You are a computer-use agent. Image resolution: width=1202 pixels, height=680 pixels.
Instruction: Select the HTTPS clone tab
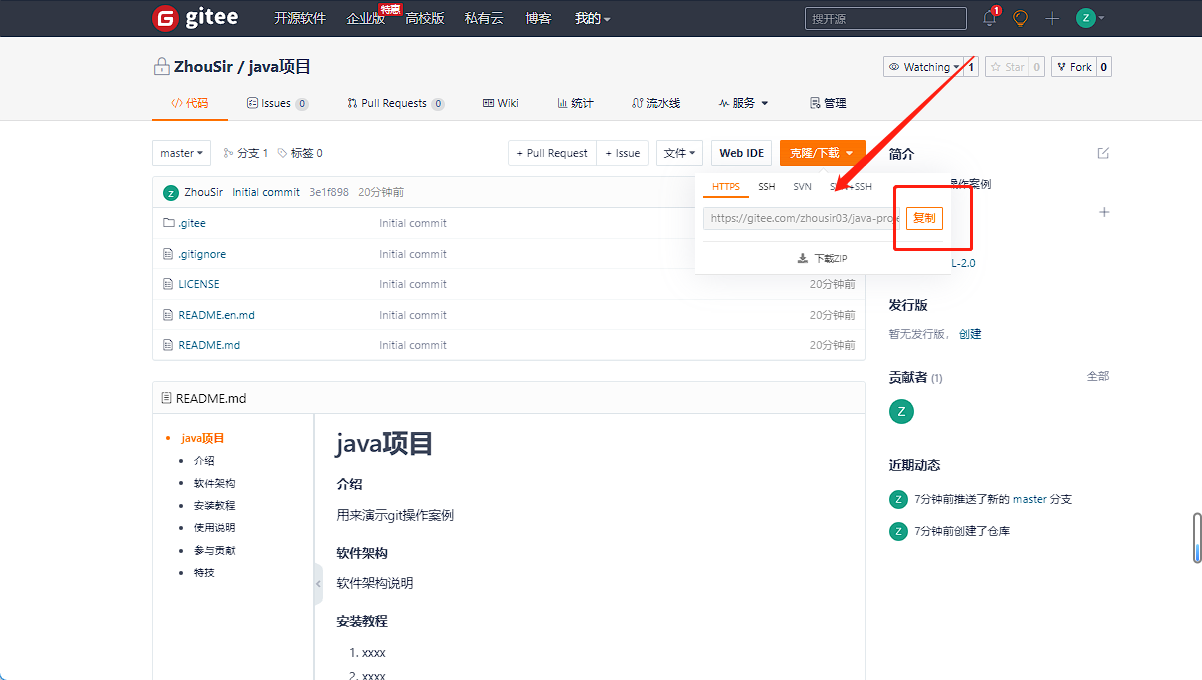tap(726, 187)
